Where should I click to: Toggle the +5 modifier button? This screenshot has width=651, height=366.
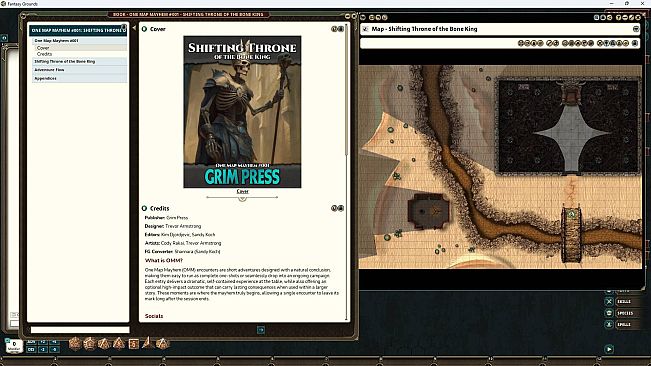[54, 342]
